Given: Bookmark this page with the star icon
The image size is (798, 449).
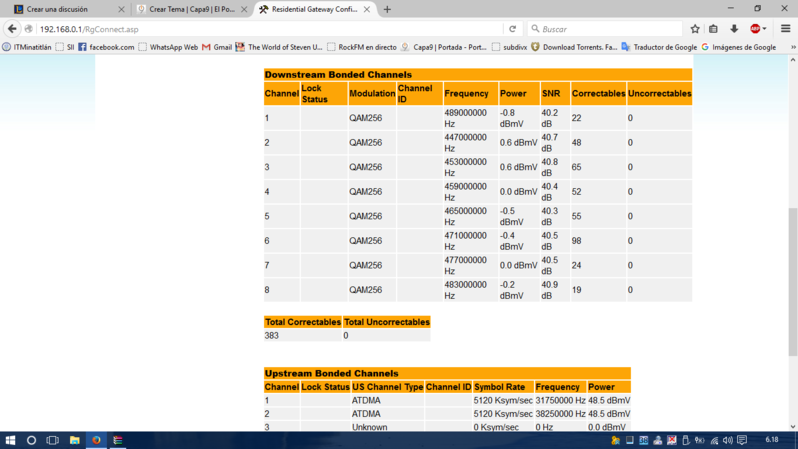Looking at the screenshot, I should [695, 29].
